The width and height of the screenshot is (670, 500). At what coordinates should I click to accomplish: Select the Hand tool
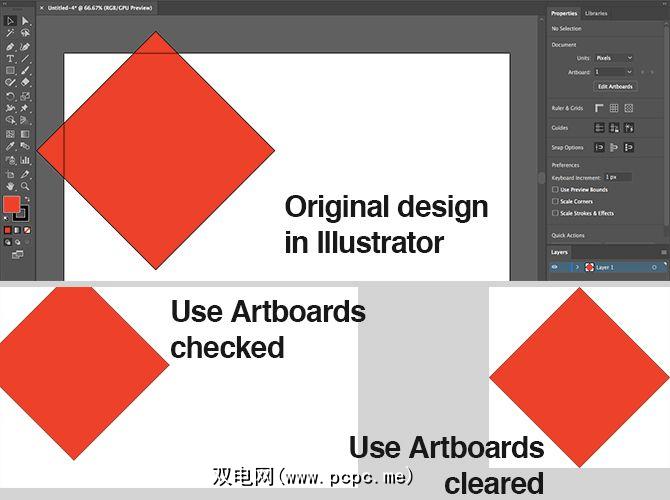pos(10,186)
